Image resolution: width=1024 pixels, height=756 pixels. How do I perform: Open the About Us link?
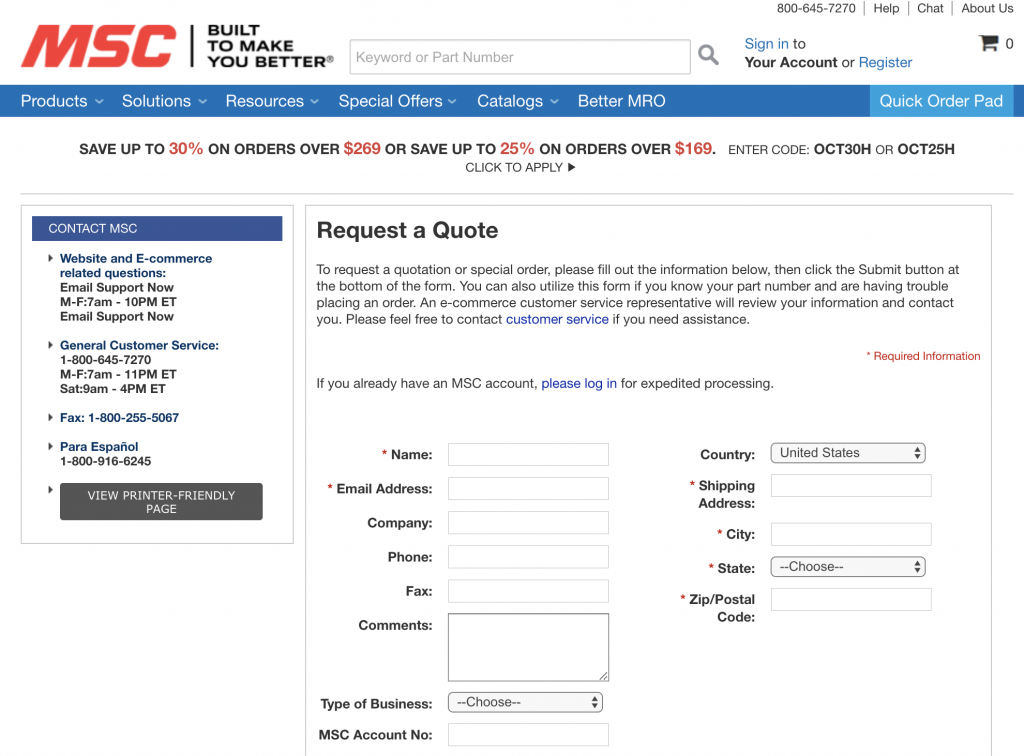pos(987,8)
